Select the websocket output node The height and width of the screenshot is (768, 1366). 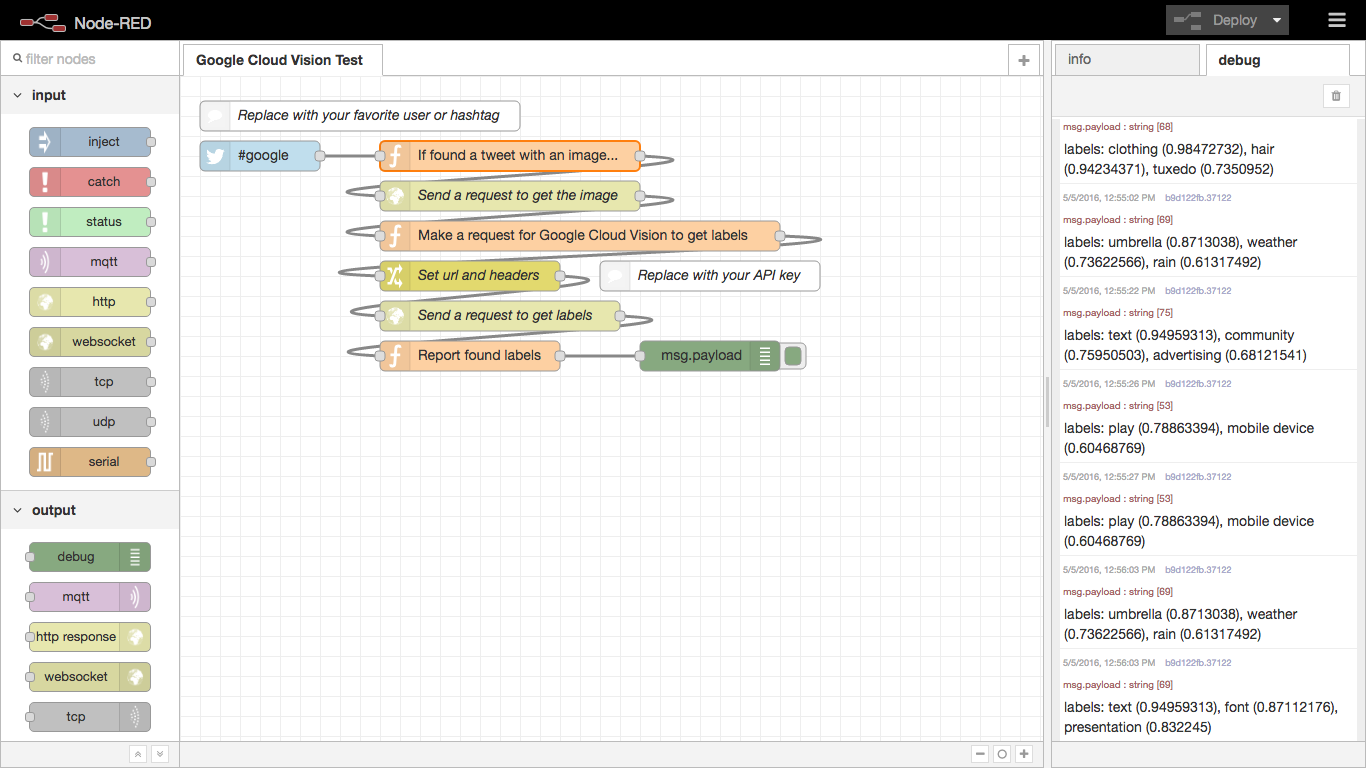[89, 676]
